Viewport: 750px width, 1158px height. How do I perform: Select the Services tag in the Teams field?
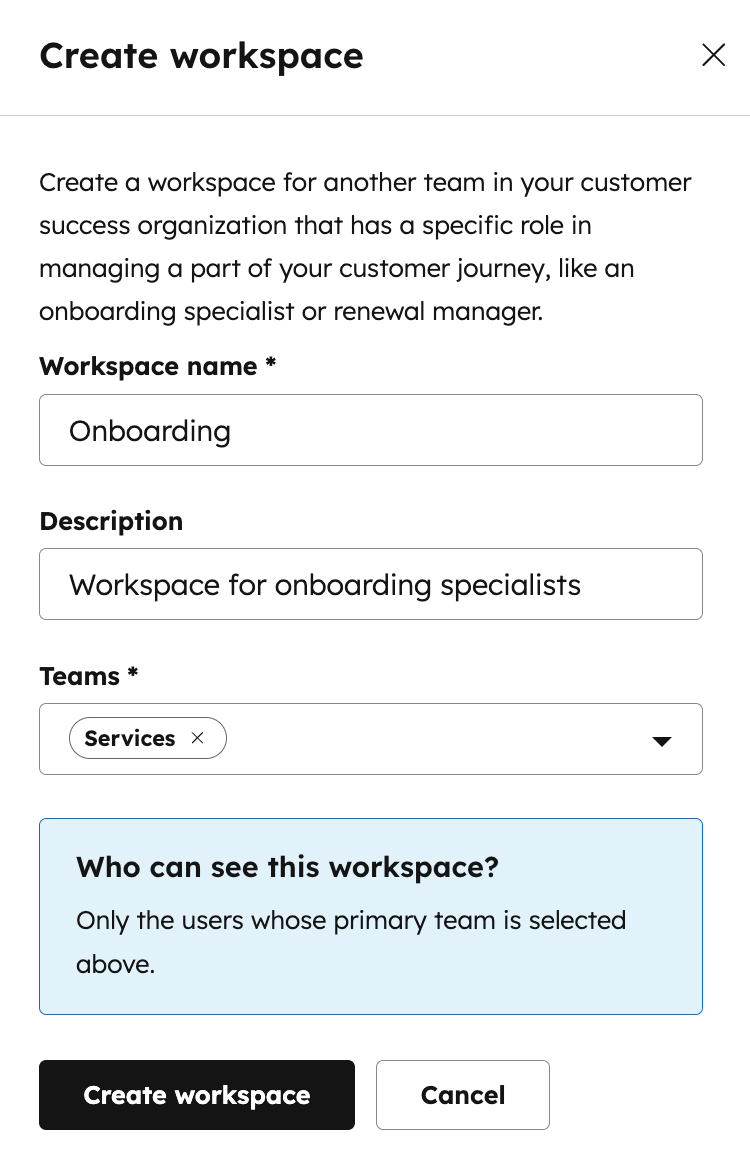pyautogui.click(x=128, y=738)
